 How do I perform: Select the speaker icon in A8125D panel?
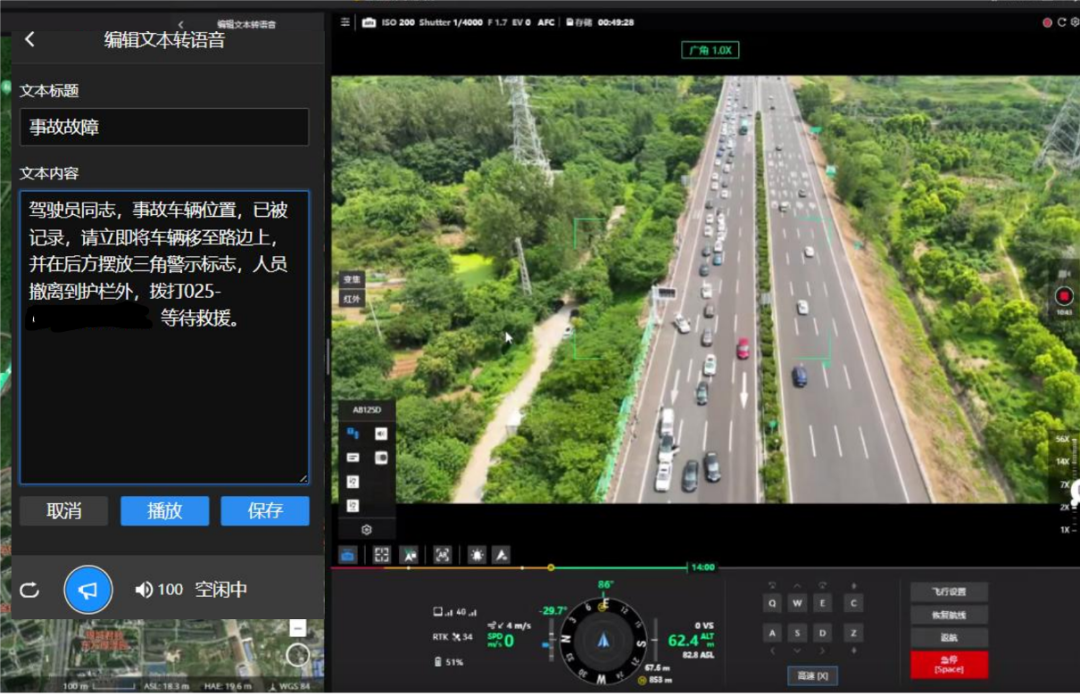tap(381, 433)
